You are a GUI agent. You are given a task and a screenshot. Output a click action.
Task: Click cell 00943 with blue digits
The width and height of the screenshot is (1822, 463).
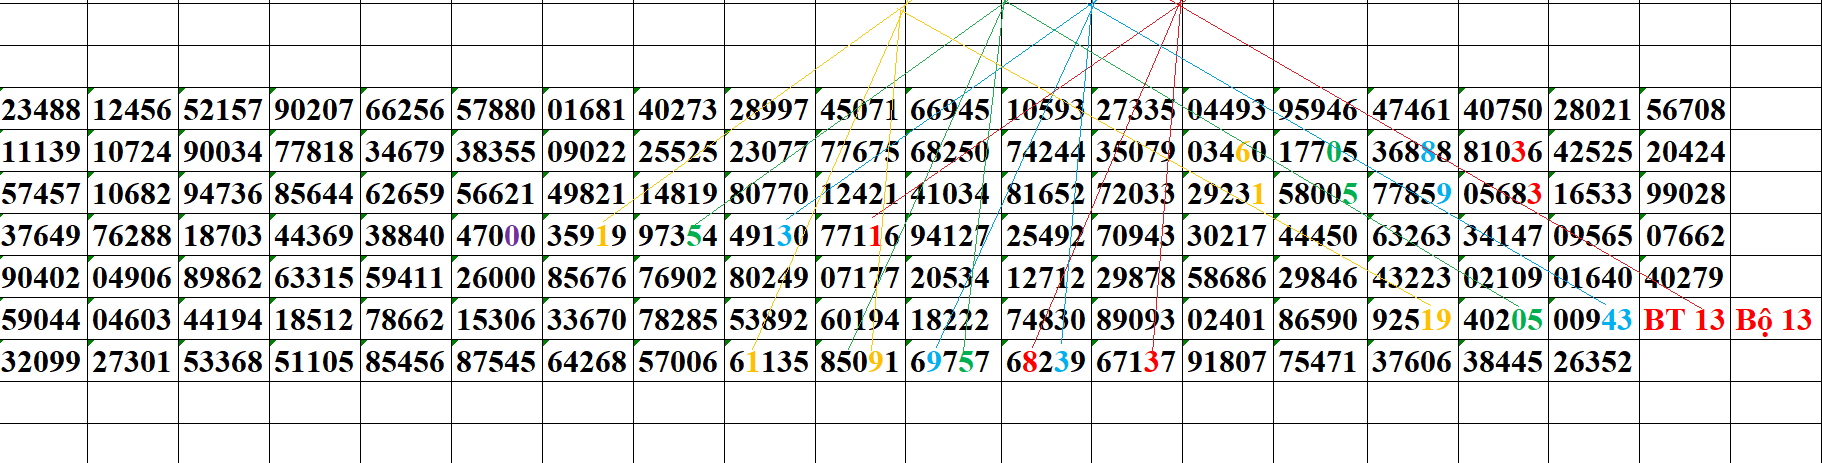(x=1593, y=320)
